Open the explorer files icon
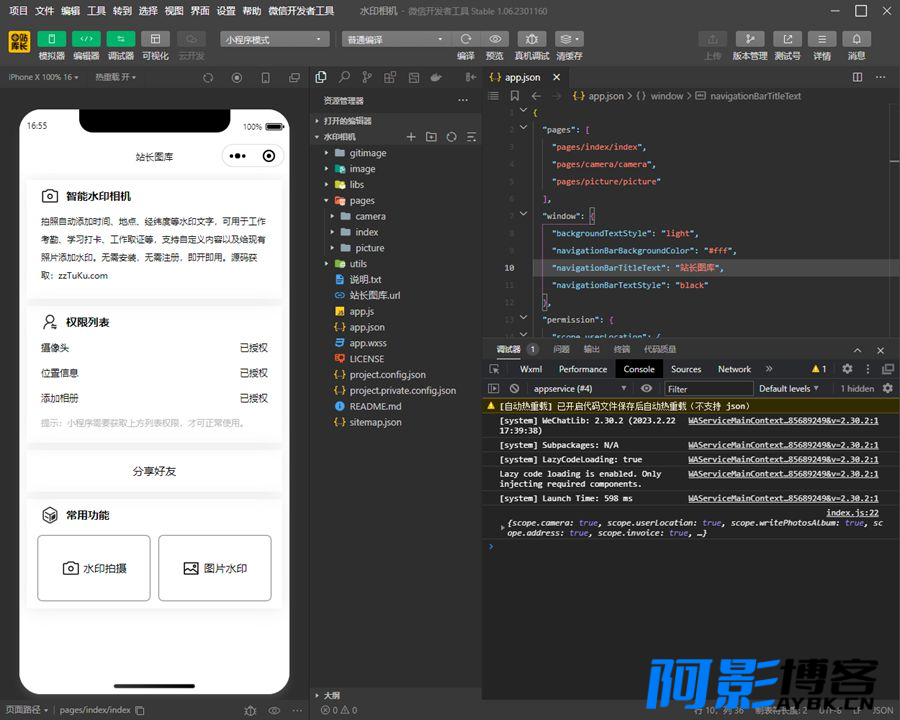Image resolution: width=900 pixels, height=720 pixels. pos(321,78)
